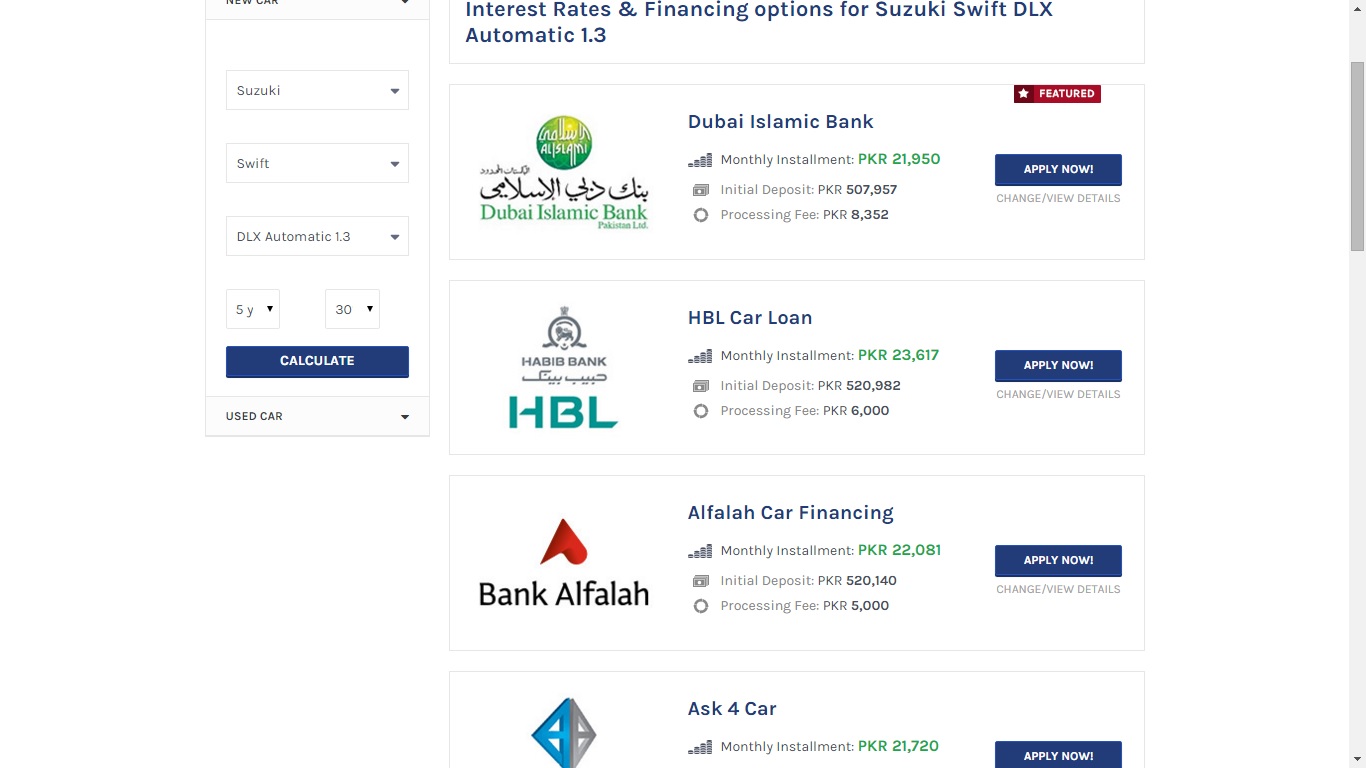Click monthly installment bars icon for Dubai Islamic Bank

click(700, 160)
